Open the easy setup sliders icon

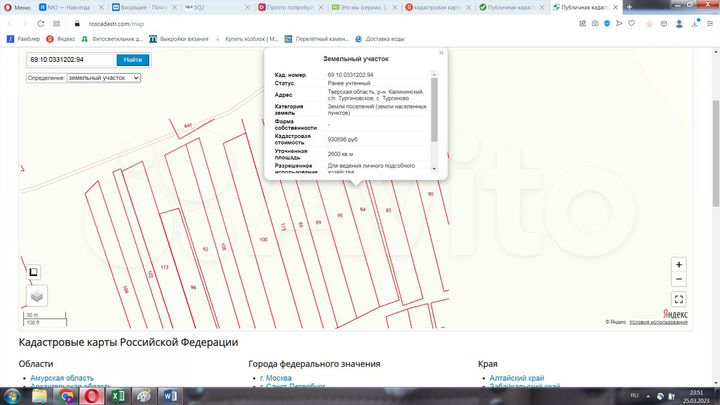pyautogui.click(x=710, y=23)
